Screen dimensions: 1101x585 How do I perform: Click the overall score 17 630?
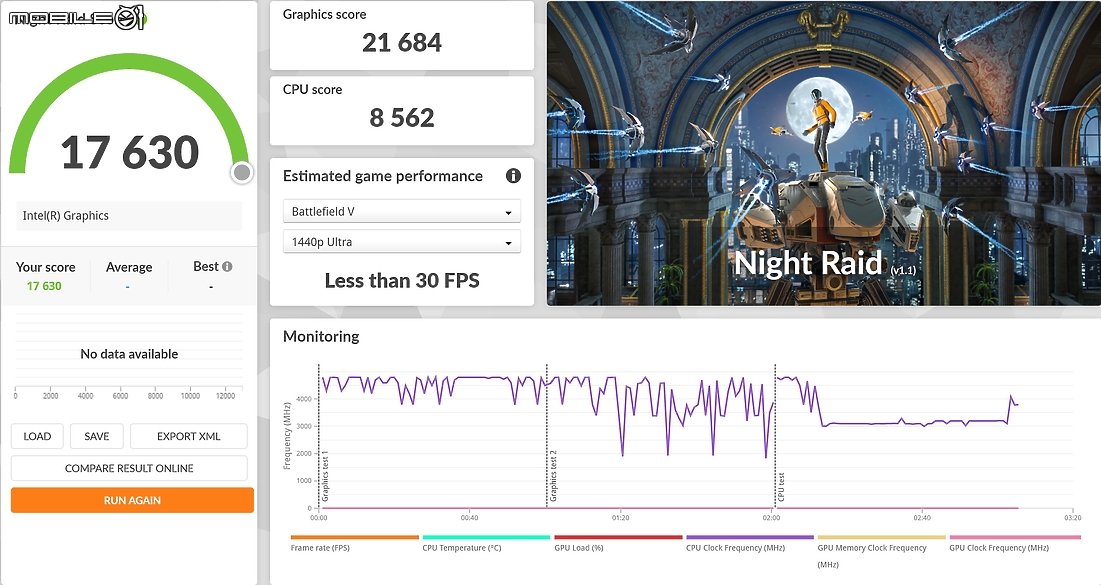click(130, 152)
